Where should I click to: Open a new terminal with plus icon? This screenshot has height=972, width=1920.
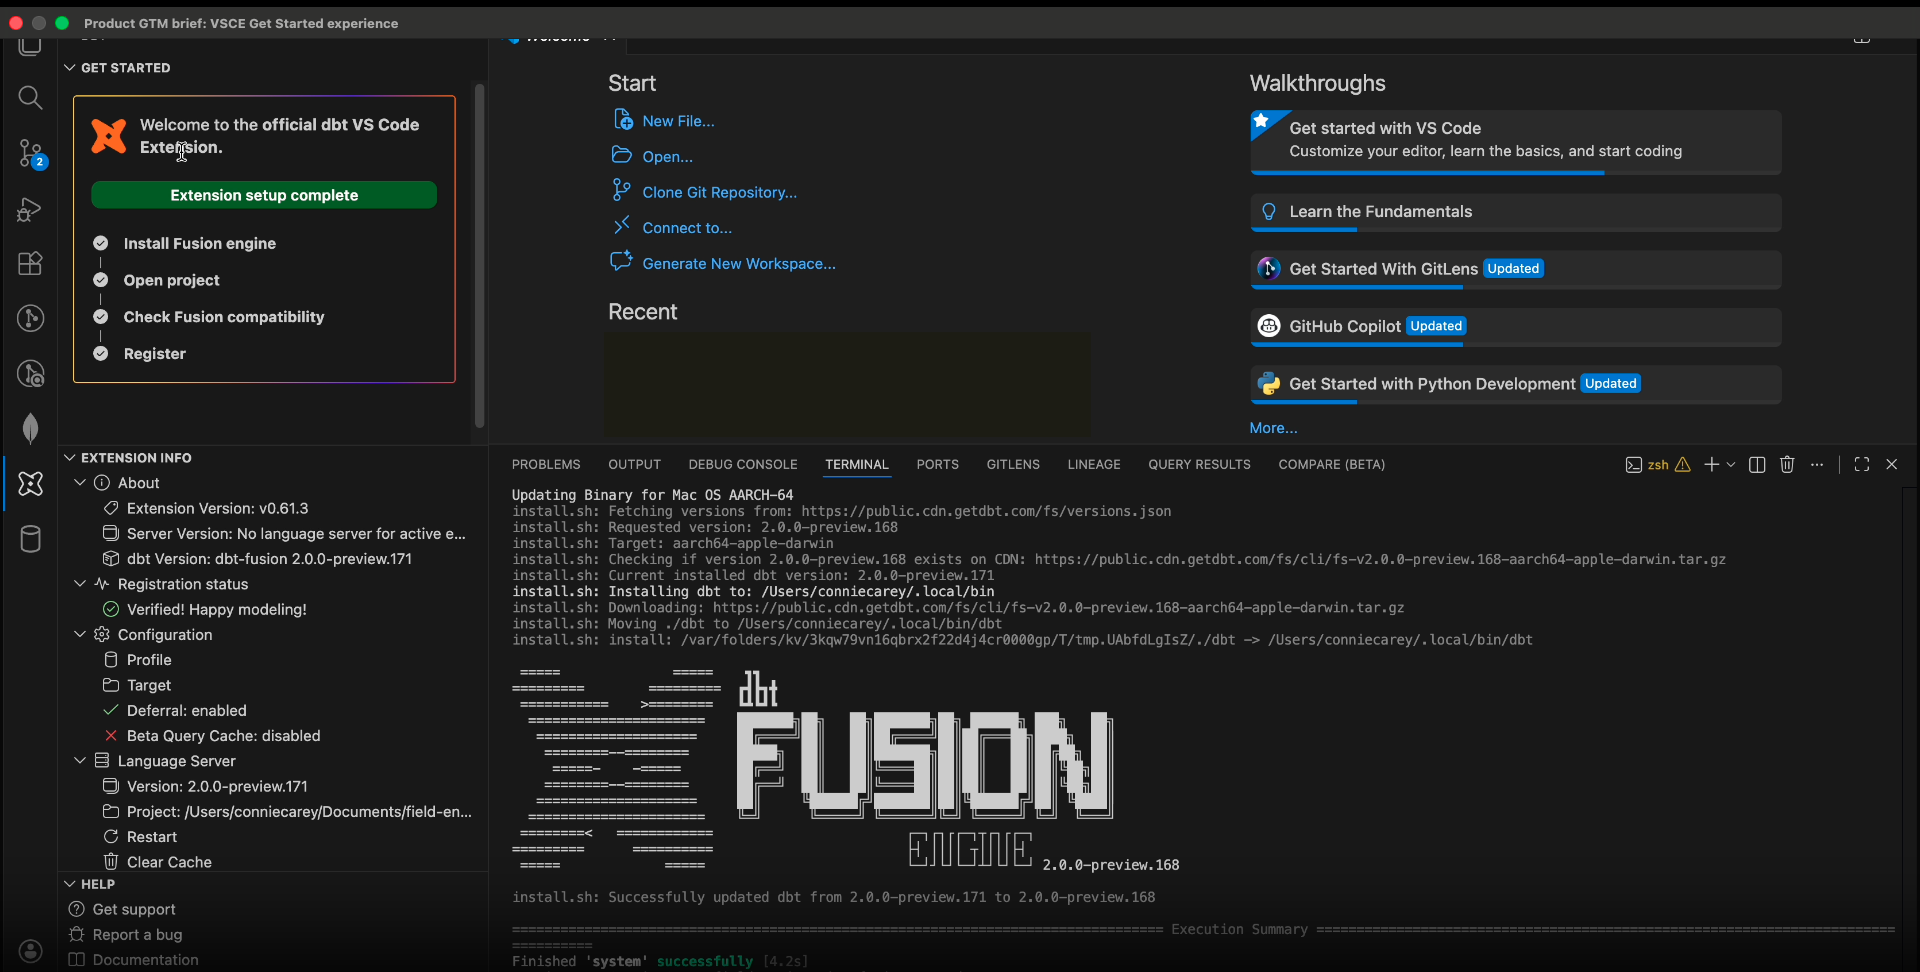(x=1711, y=464)
